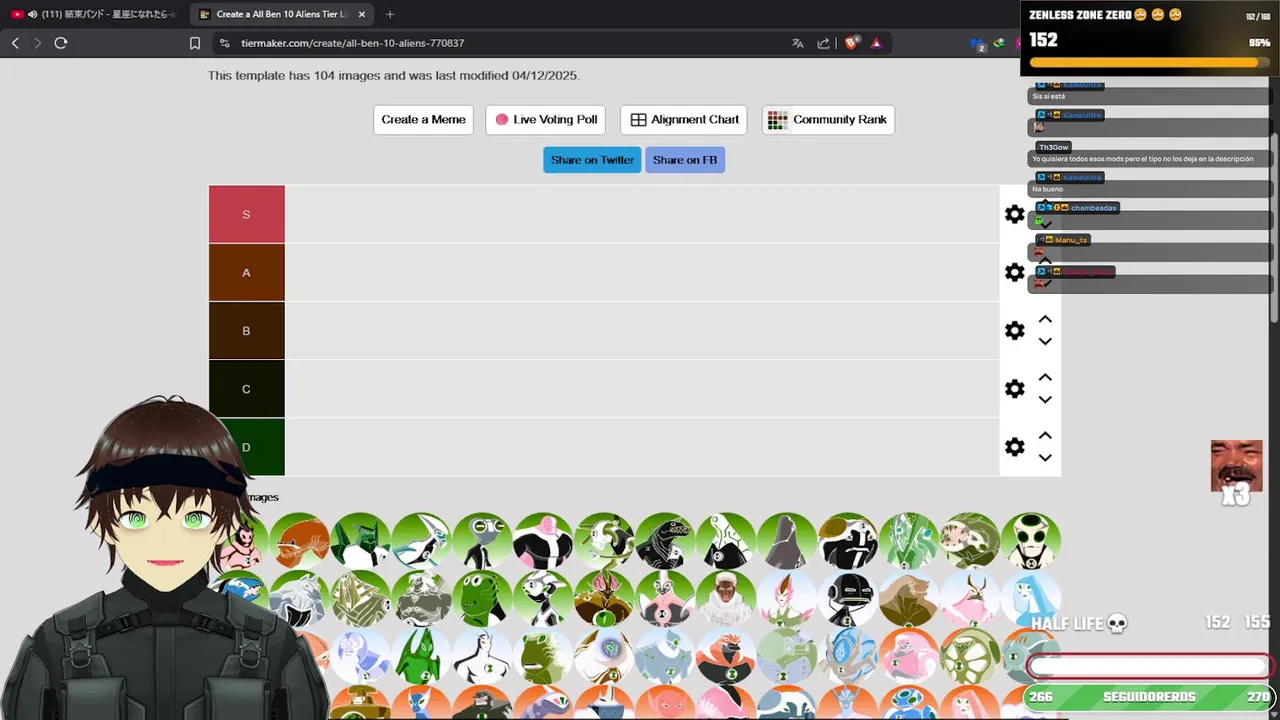This screenshot has height=720, width=1280.
Task: Go forward in browser history
Action: (x=38, y=43)
